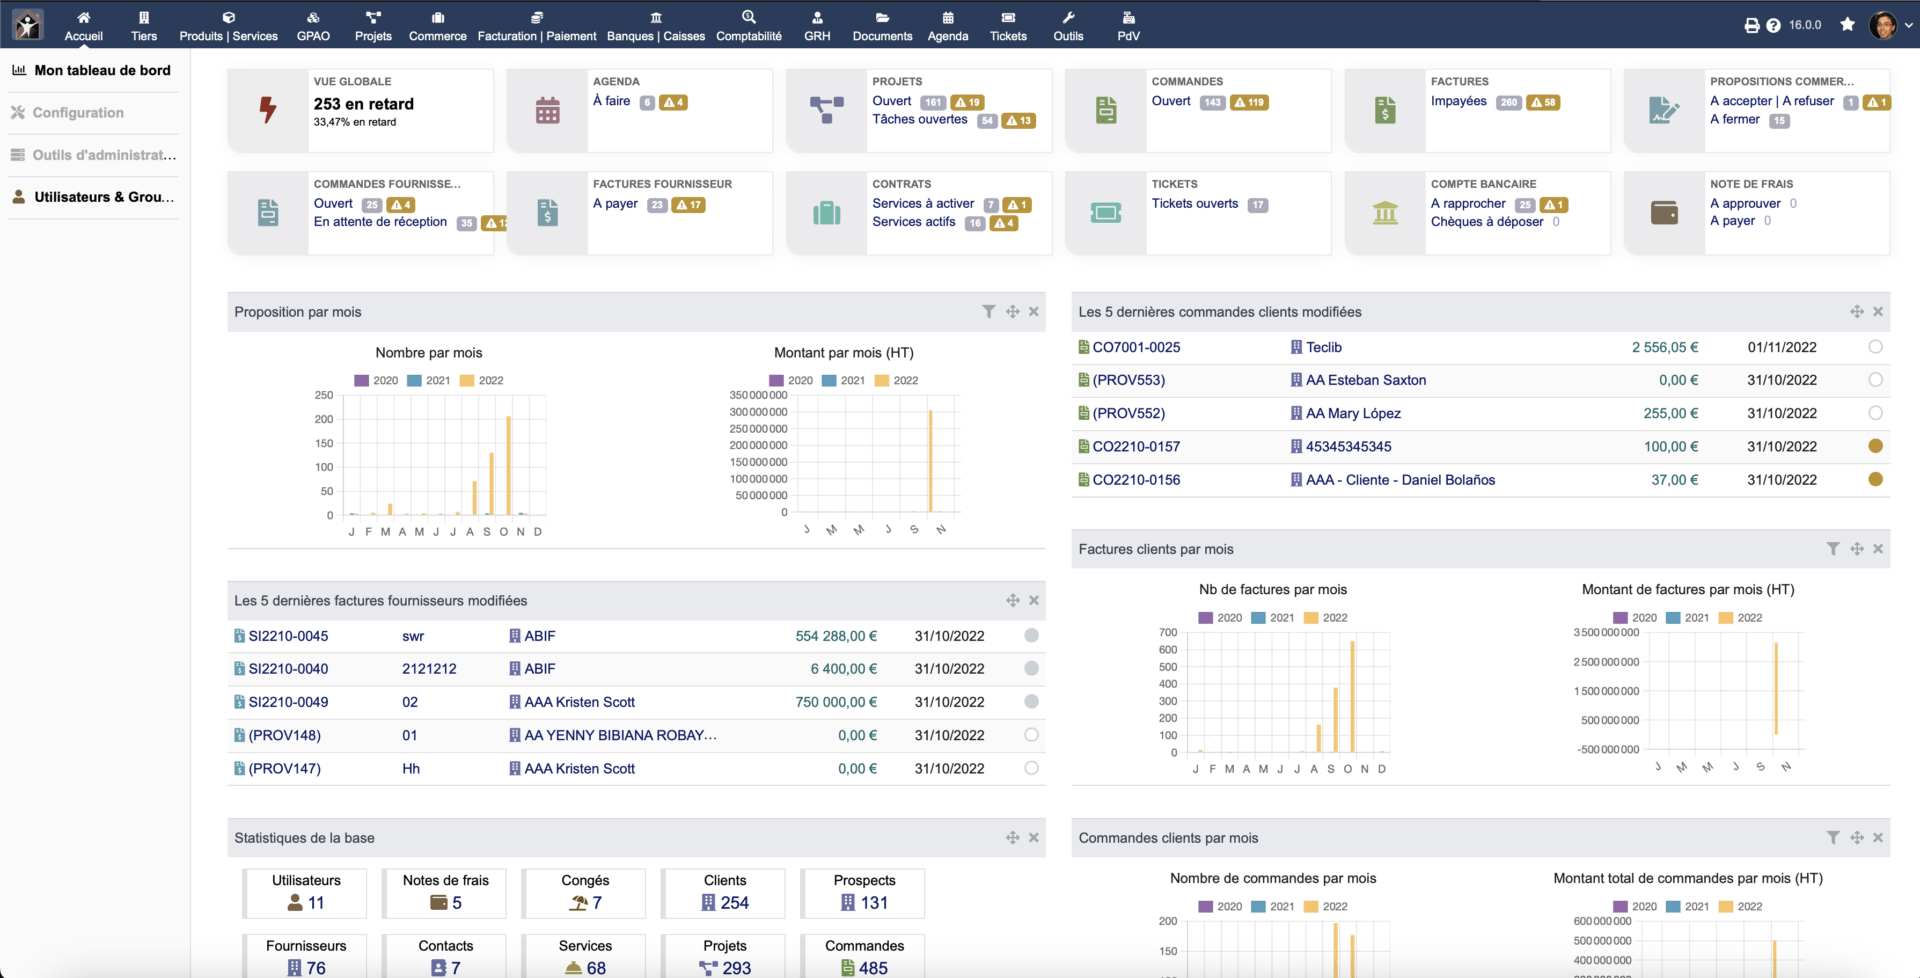1920x978 pixels.
Task: Toggle 2020 legend in Nombre par mois chart
Action: pyautogui.click(x=376, y=381)
